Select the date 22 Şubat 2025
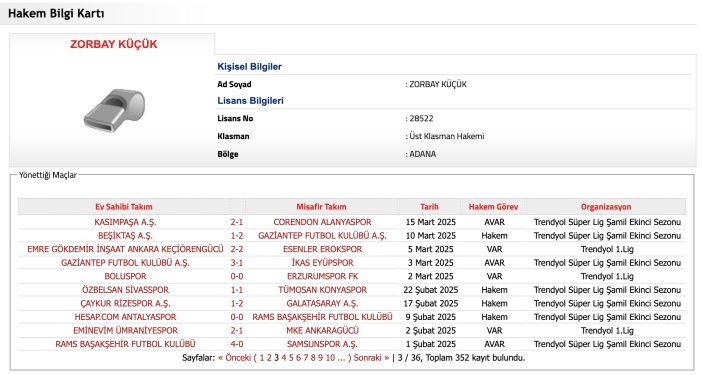702x375 pixels. pyautogui.click(x=431, y=290)
